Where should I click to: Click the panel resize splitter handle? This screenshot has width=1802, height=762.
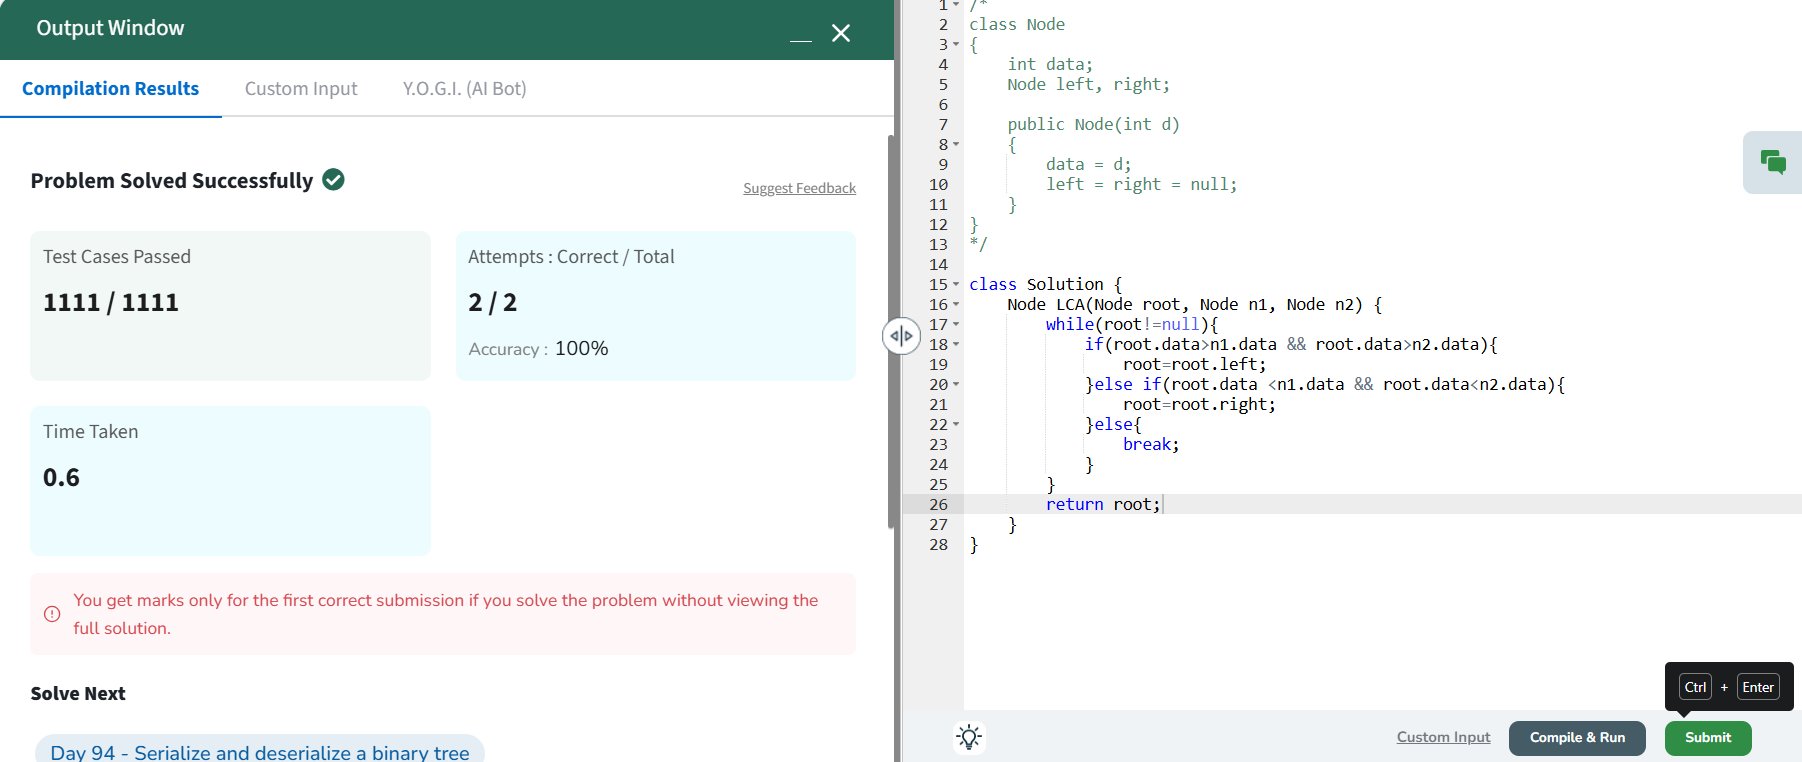[x=900, y=336]
